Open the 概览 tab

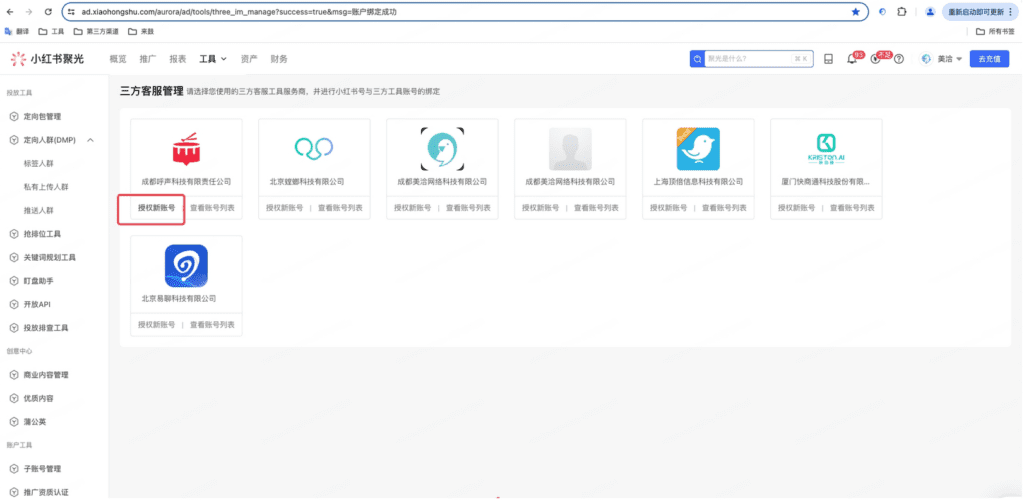(118, 59)
